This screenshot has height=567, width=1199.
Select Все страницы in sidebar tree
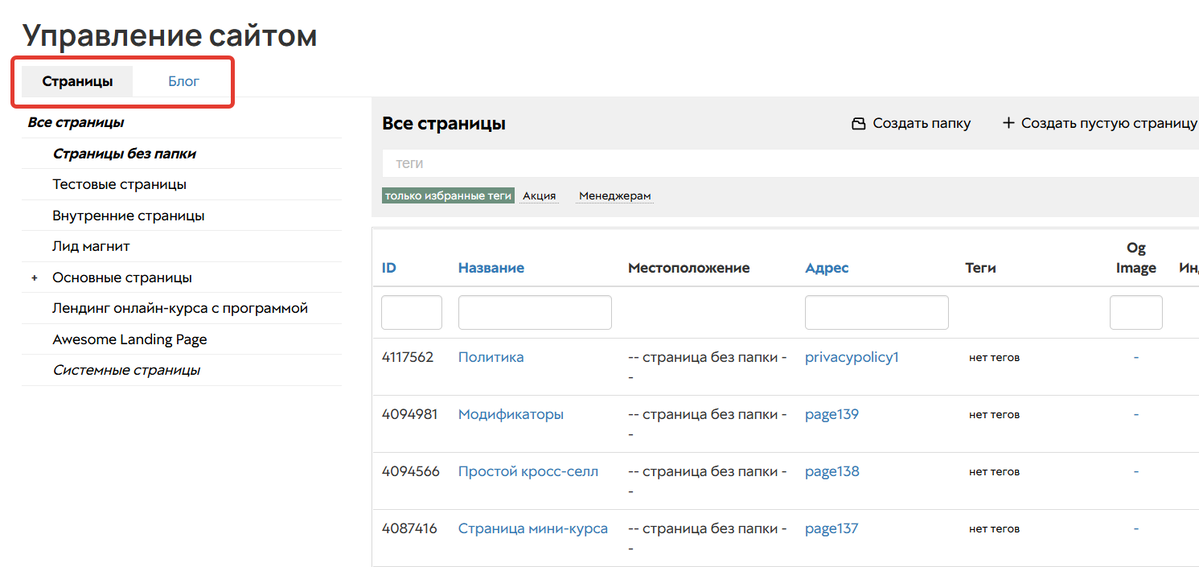click(x=76, y=122)
